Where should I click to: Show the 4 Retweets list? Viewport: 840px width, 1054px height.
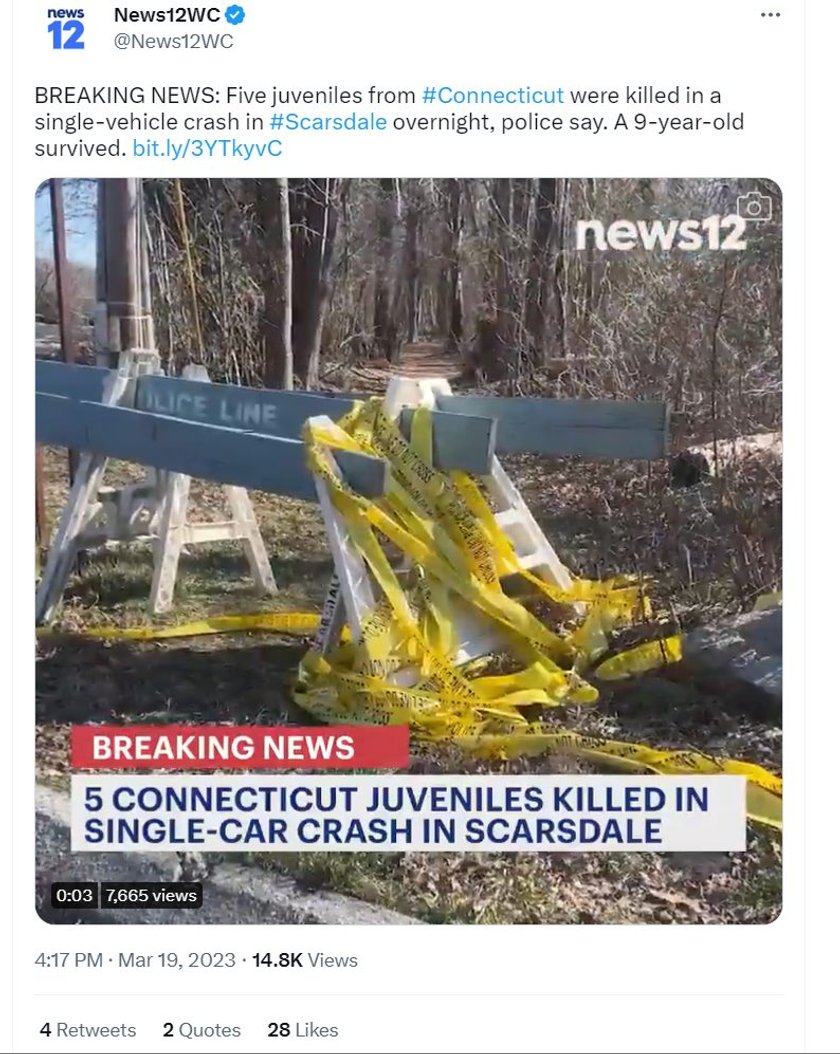point(87,1030)
